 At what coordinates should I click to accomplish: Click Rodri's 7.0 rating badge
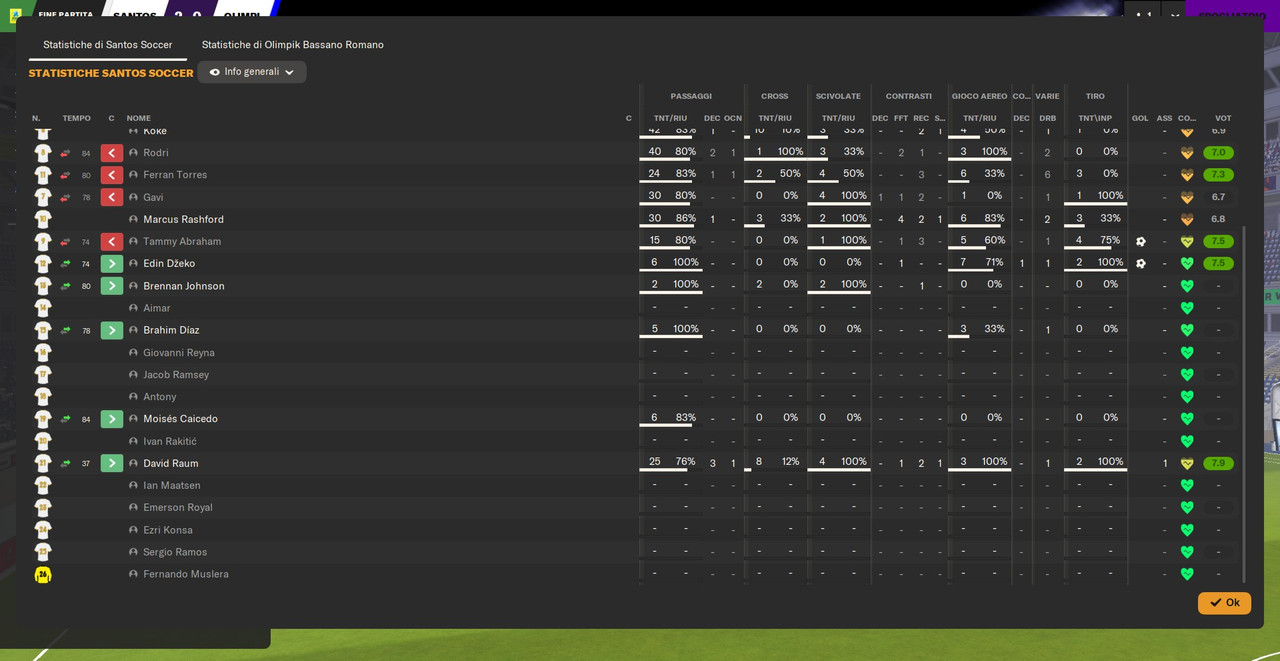[1218, 153]
